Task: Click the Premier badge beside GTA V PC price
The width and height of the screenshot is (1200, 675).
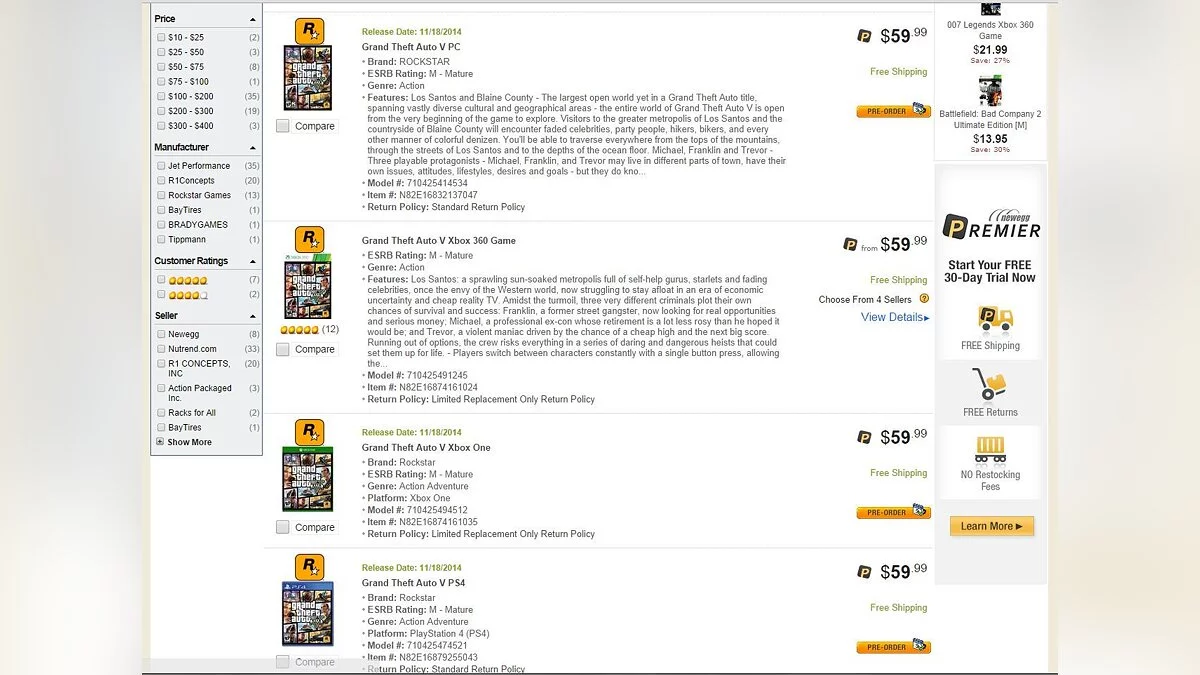Action: pyautogui.click(x=865, y=37)
